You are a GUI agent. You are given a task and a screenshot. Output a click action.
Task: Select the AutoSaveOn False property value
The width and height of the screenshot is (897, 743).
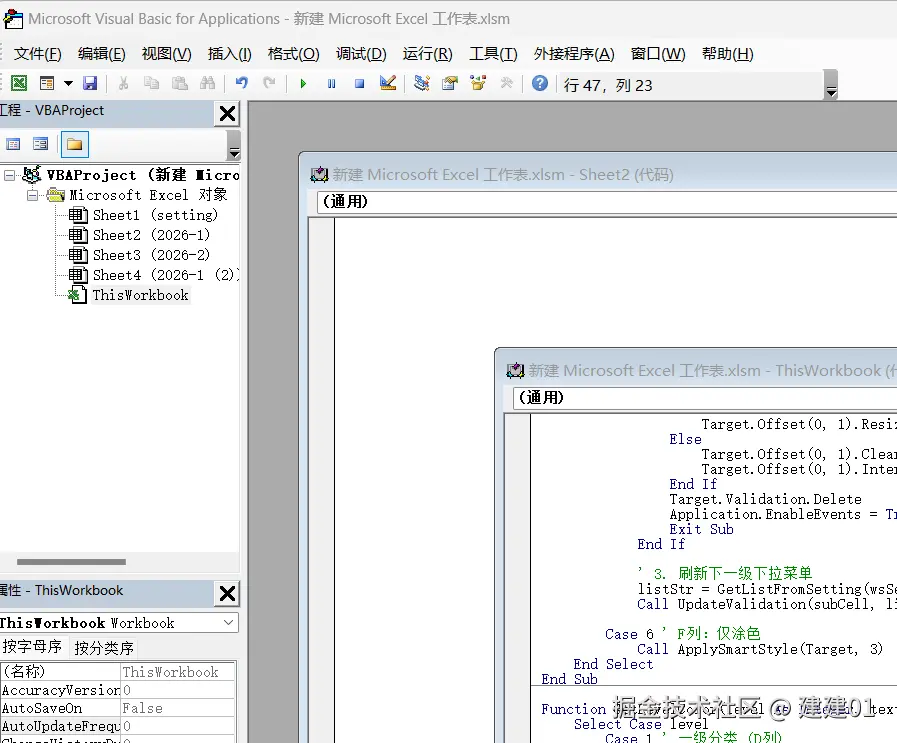point(140,708)
